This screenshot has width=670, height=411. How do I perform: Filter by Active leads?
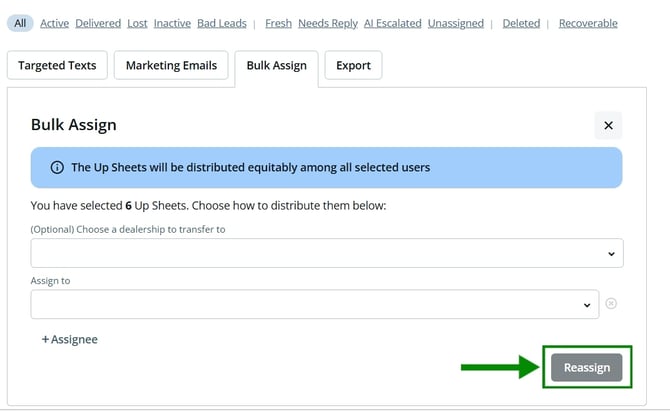coord(54,23)
